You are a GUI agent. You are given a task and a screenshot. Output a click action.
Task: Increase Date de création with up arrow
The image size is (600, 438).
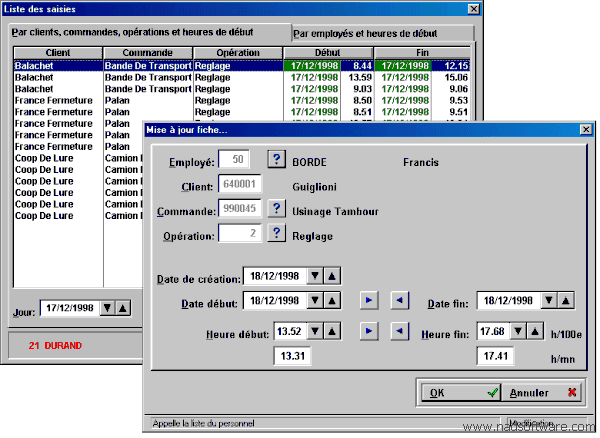point(332,276)
